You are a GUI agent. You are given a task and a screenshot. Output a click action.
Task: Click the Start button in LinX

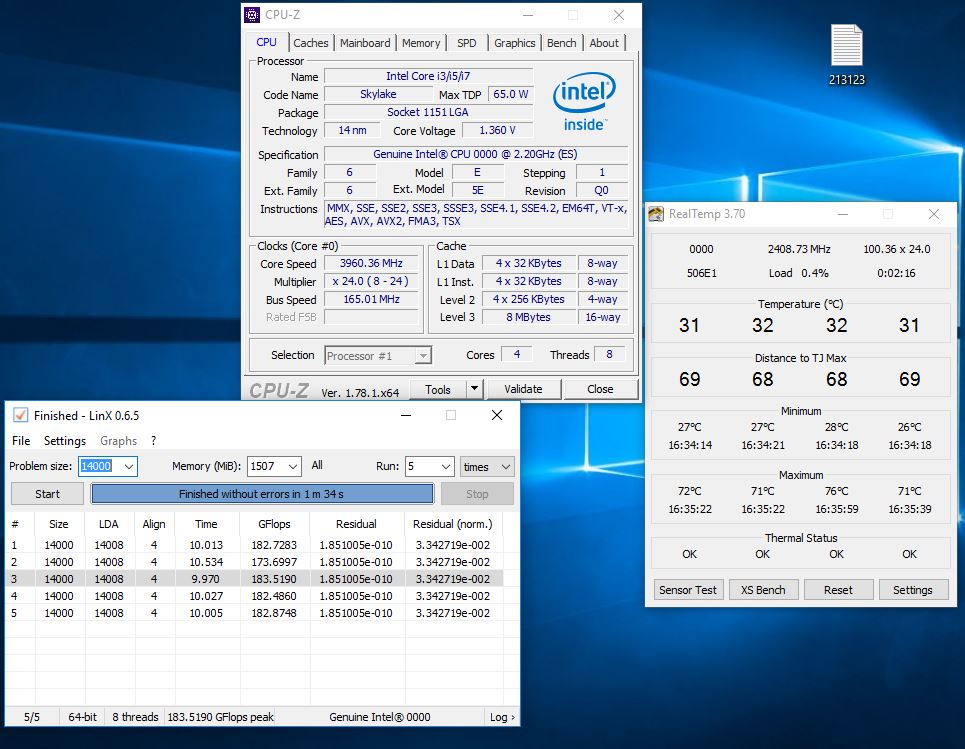tap(47, 494)
